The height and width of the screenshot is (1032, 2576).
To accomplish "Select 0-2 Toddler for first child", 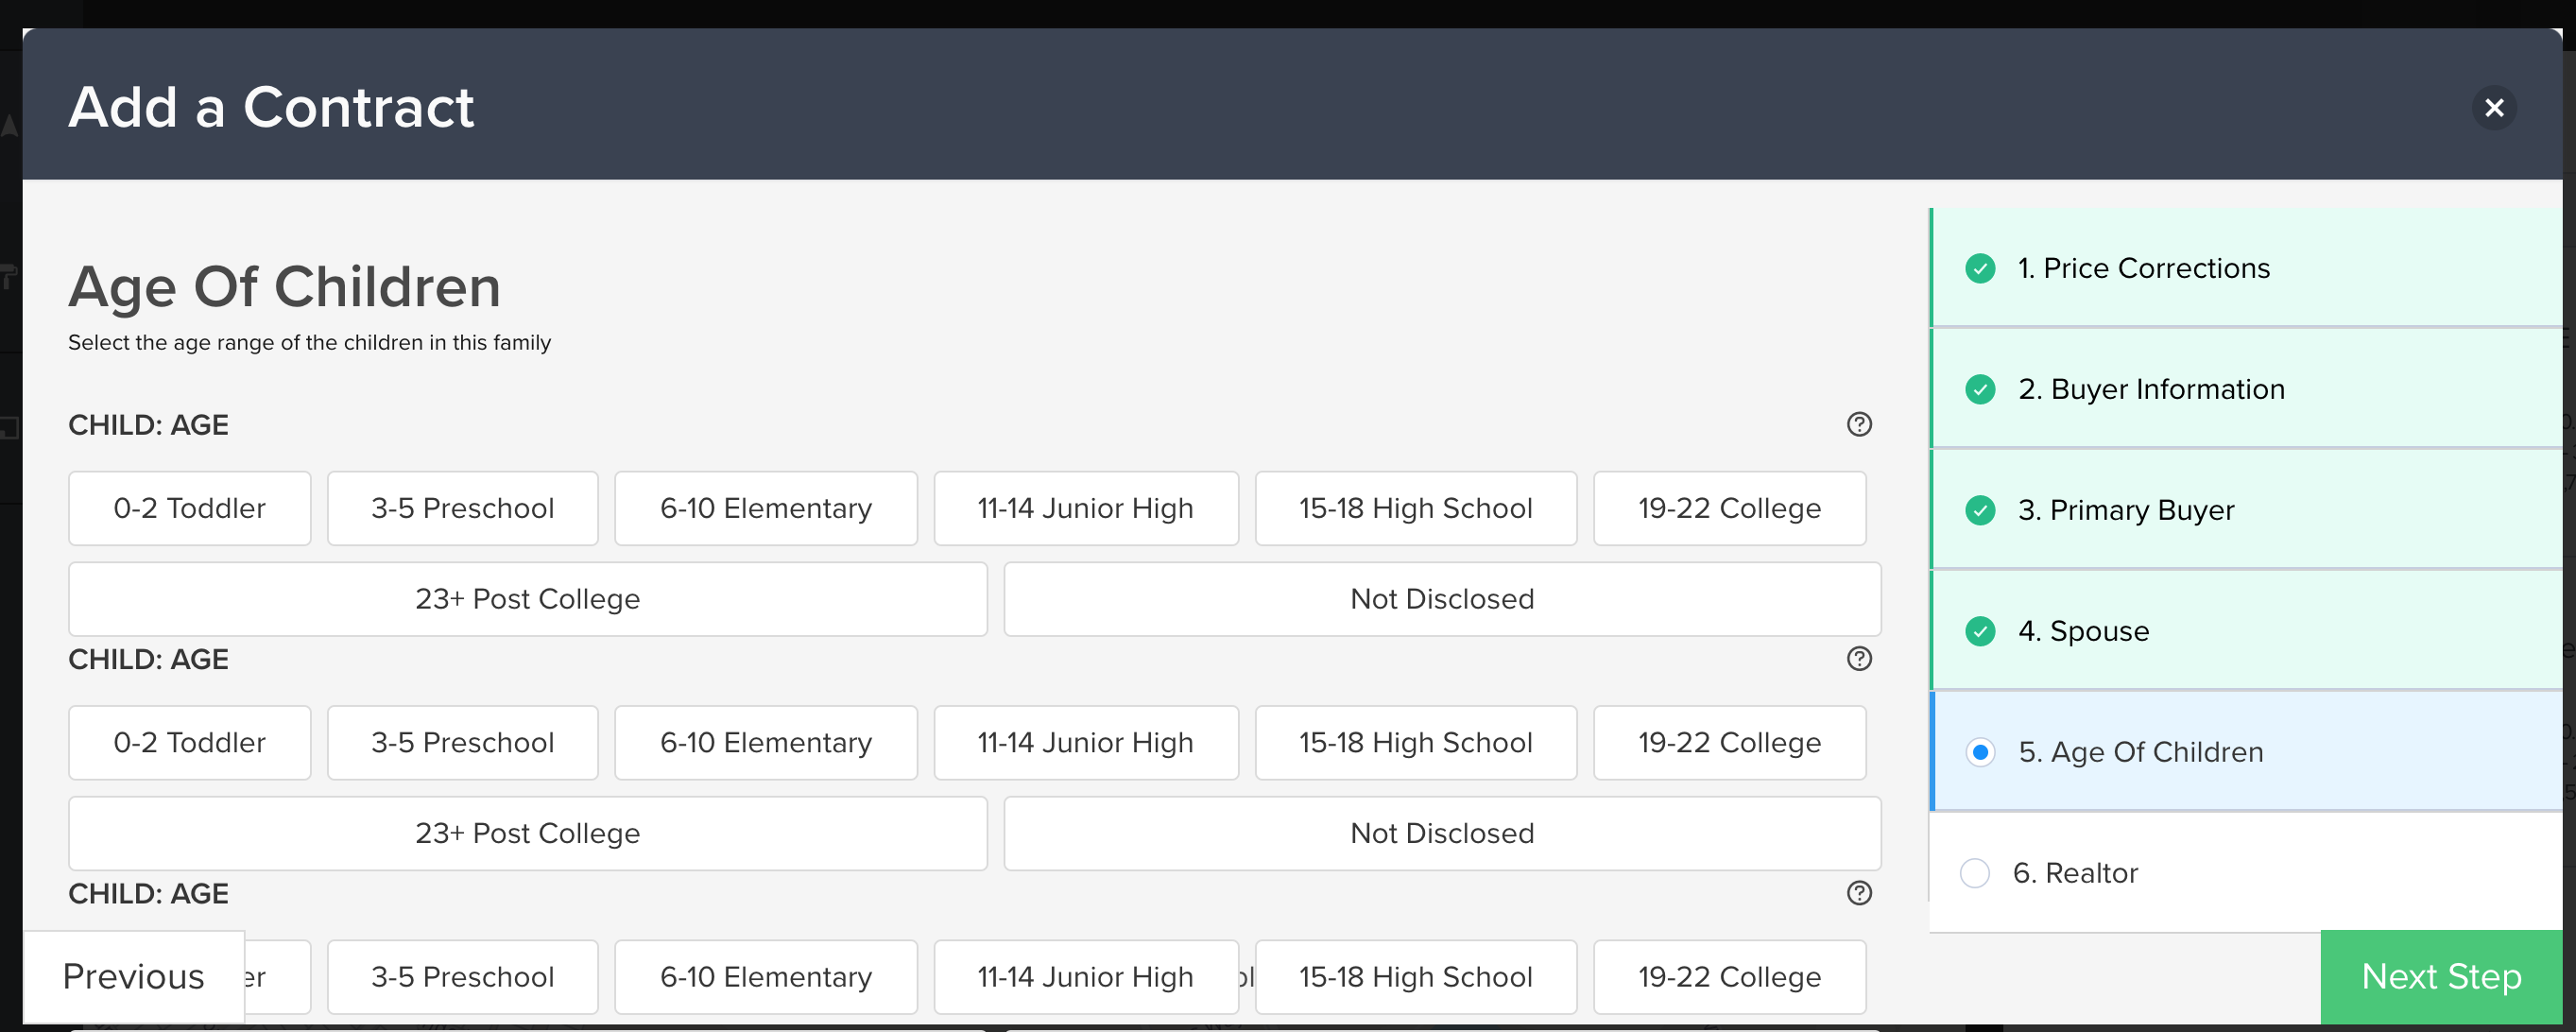I will tap(189, 508).
